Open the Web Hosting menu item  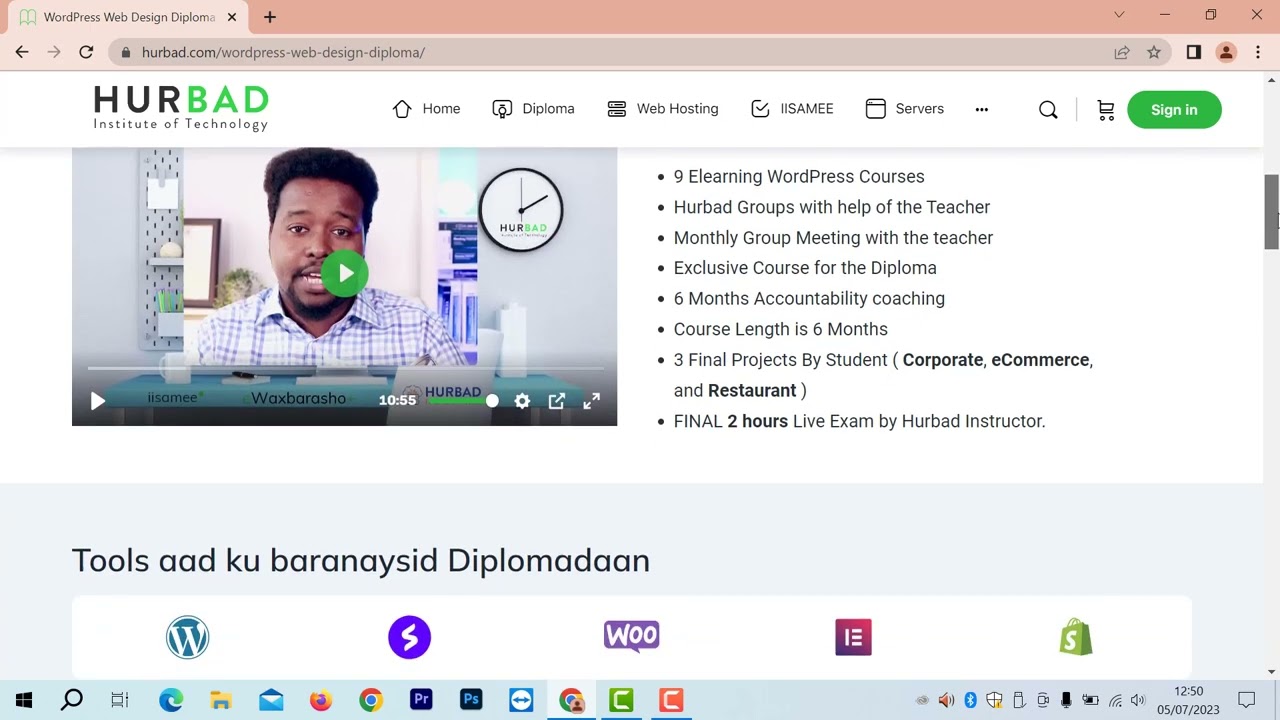point(663,109)
